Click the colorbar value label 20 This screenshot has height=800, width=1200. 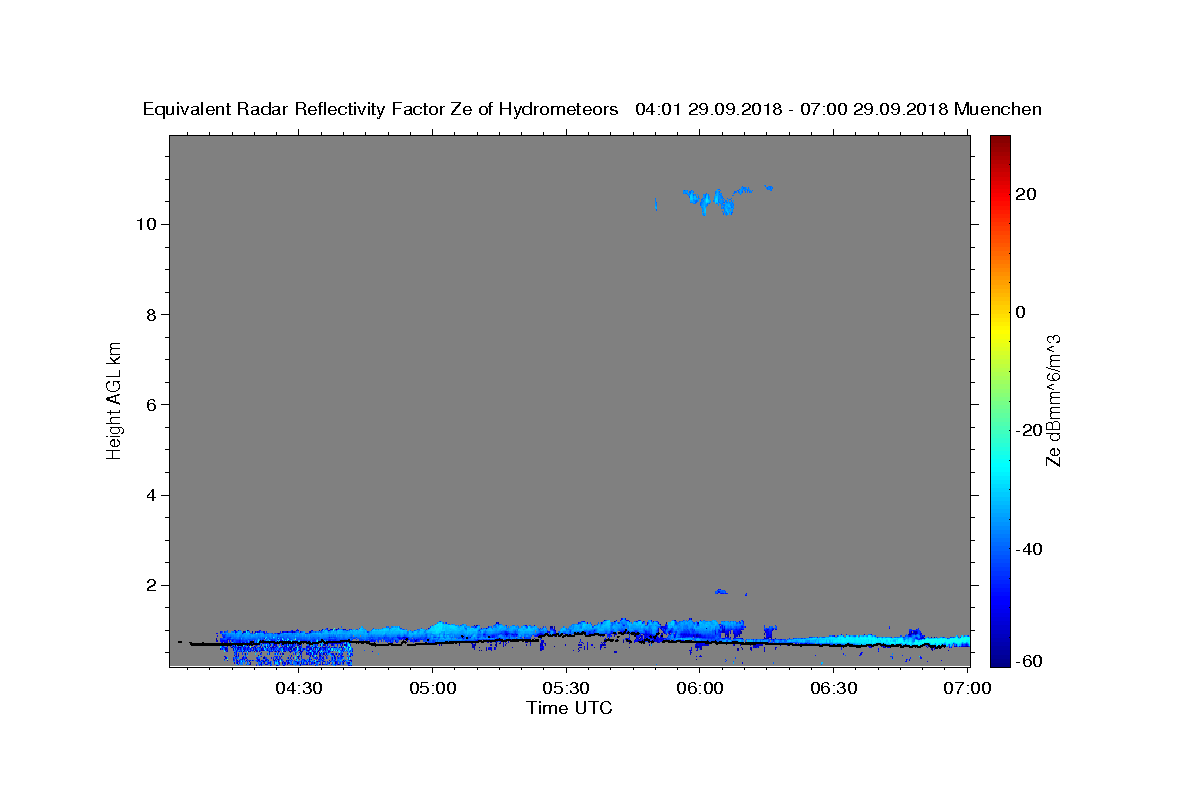pos(1025,194)
